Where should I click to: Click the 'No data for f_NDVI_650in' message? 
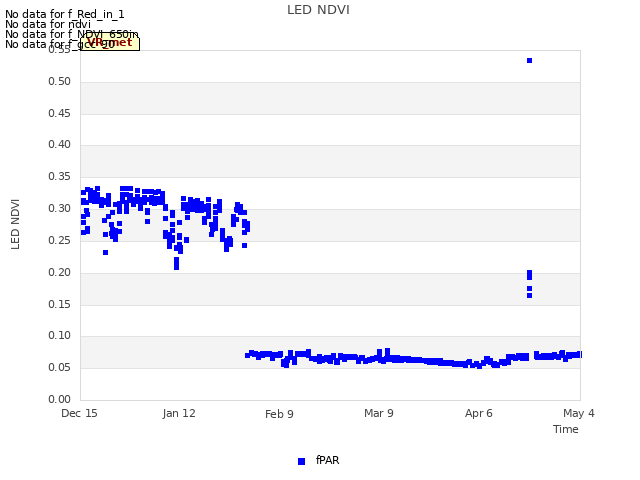[x=72, y=34]
